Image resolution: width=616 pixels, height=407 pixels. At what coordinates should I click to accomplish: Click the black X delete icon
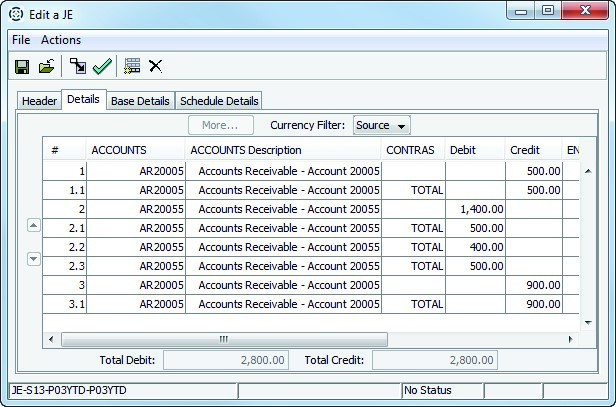pyautogui.click(x=156, y=67)
